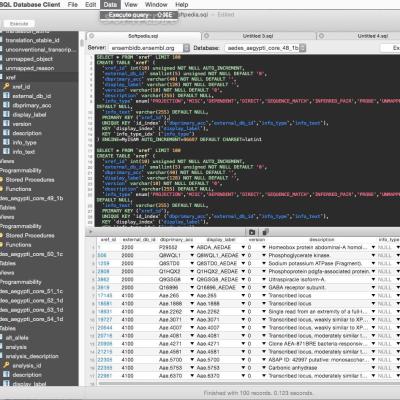The width and height of the screenshot is (400, 400).
Task: Open dropdown arrow beside P29552 cell
Action: (192, 247)
